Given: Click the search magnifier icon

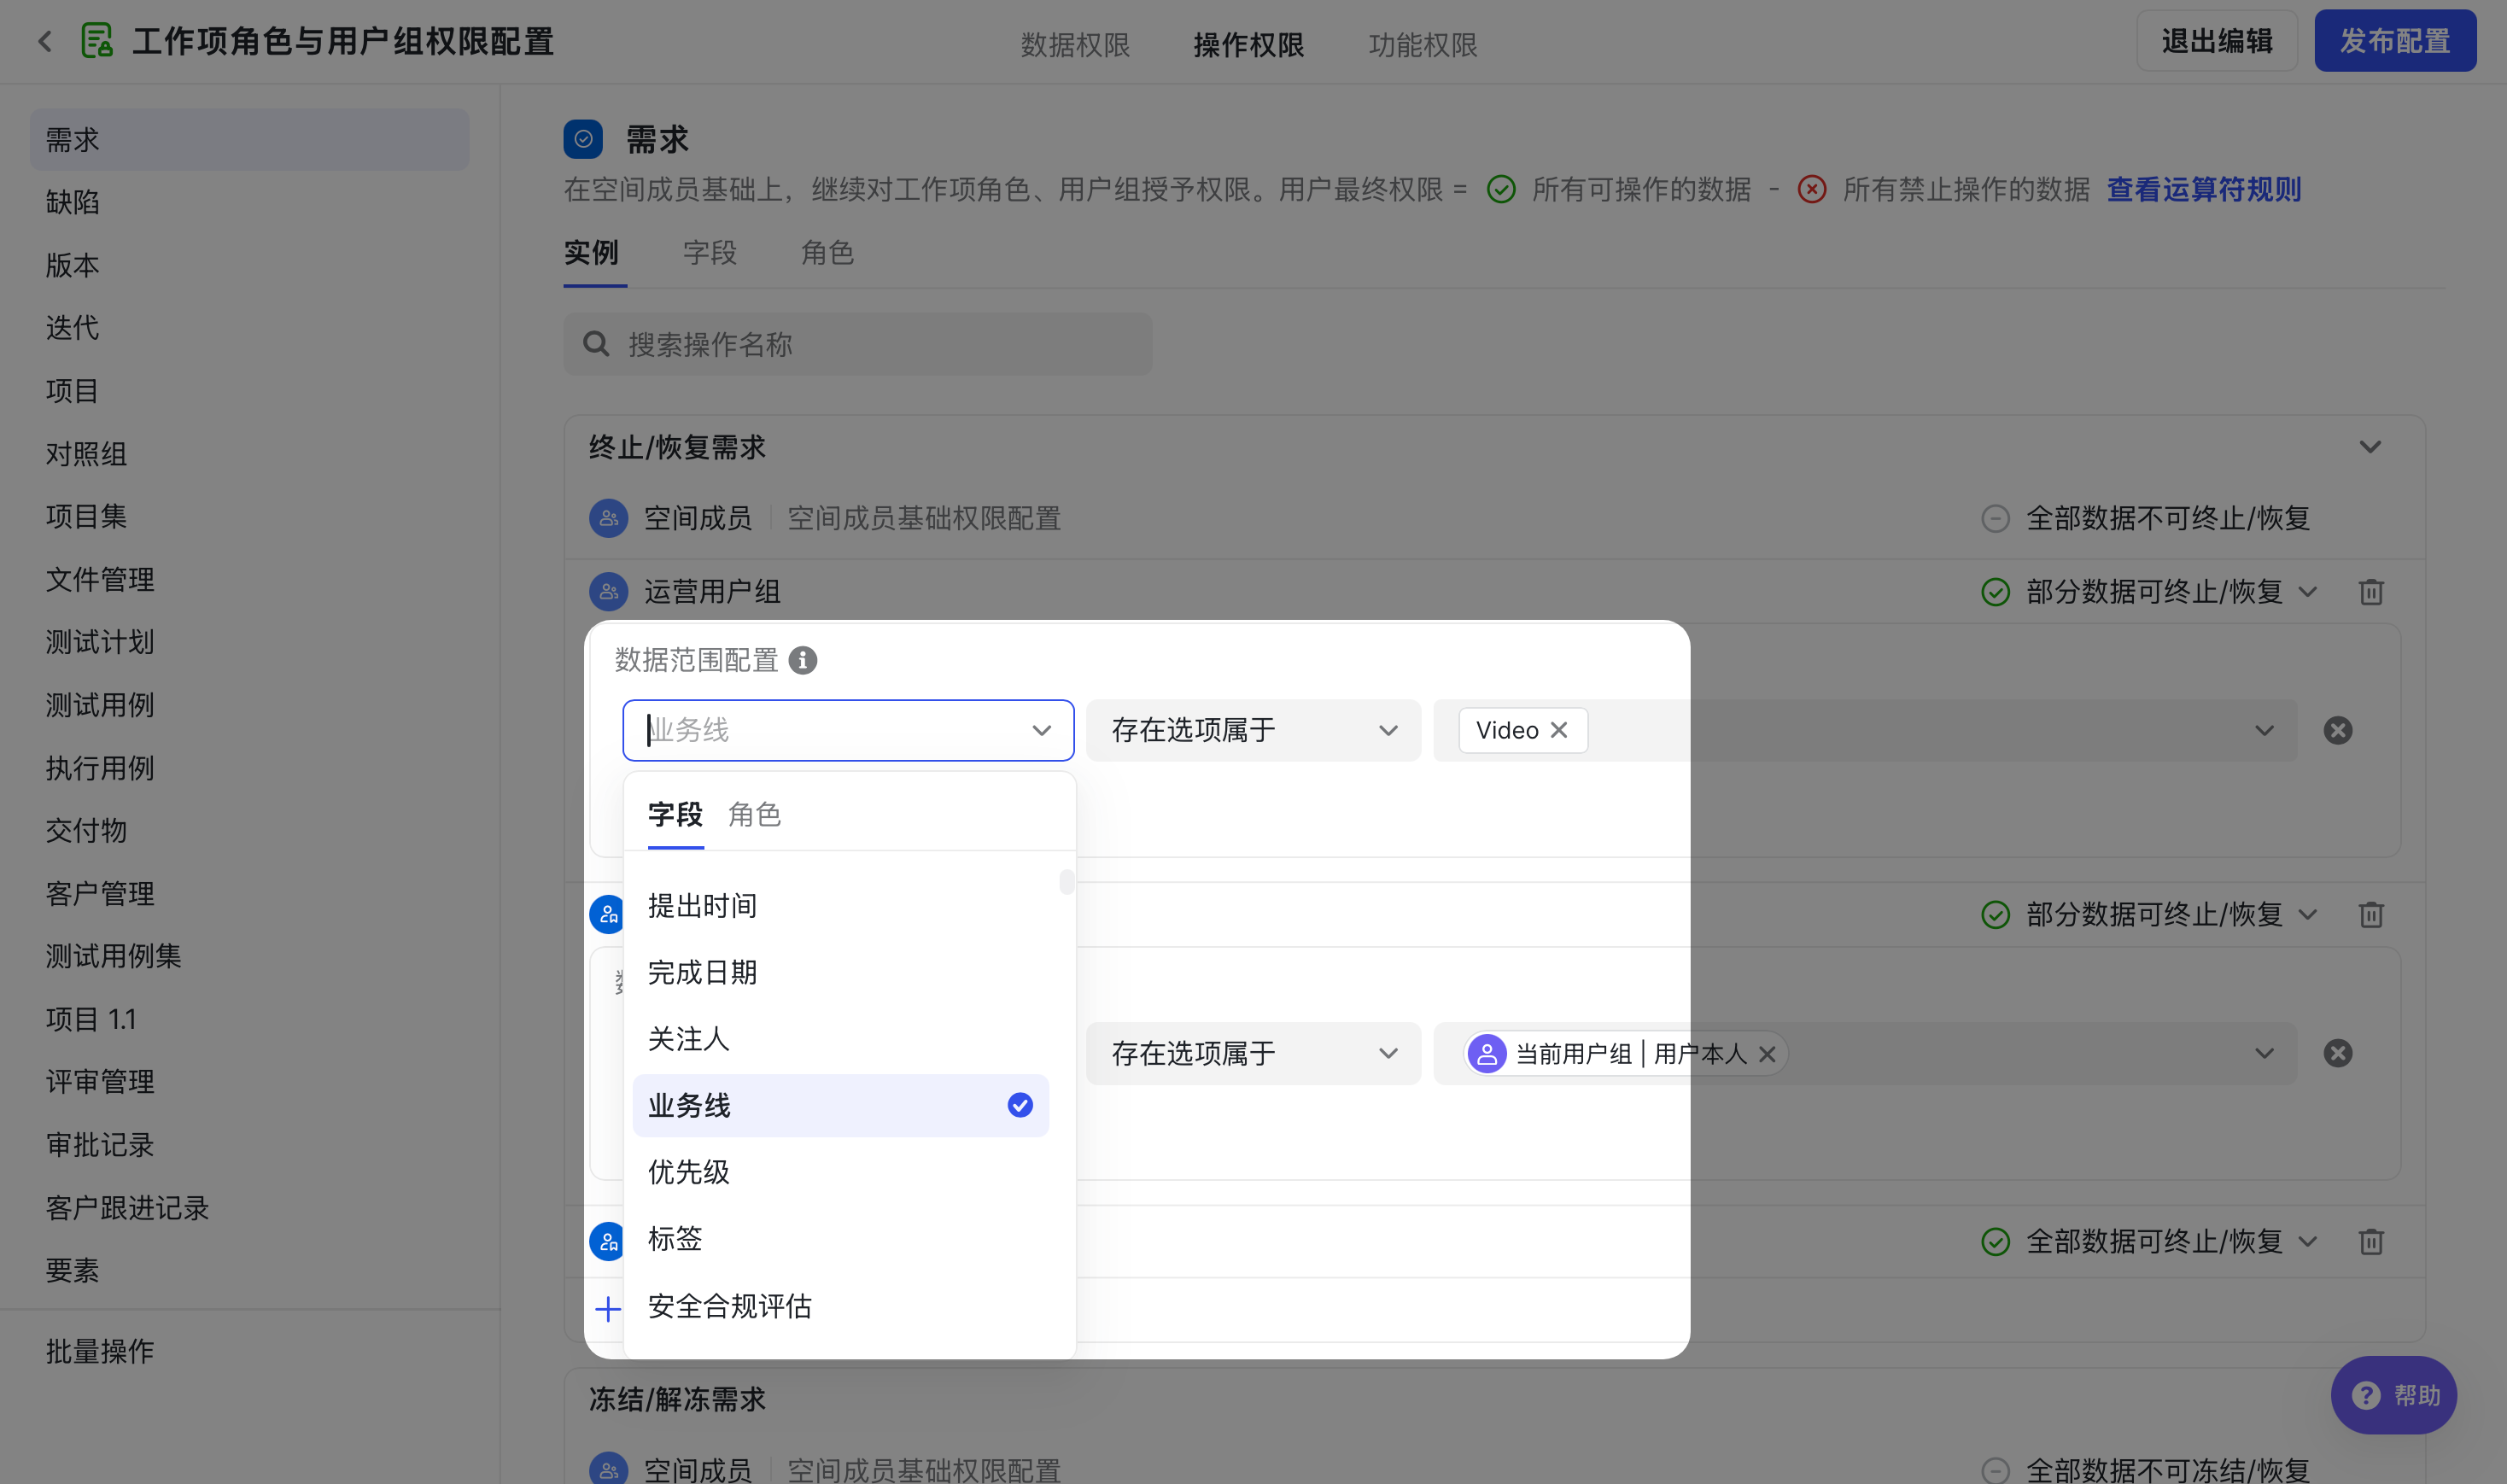Looking at the screenshot, I should click(x=596, y=344).
